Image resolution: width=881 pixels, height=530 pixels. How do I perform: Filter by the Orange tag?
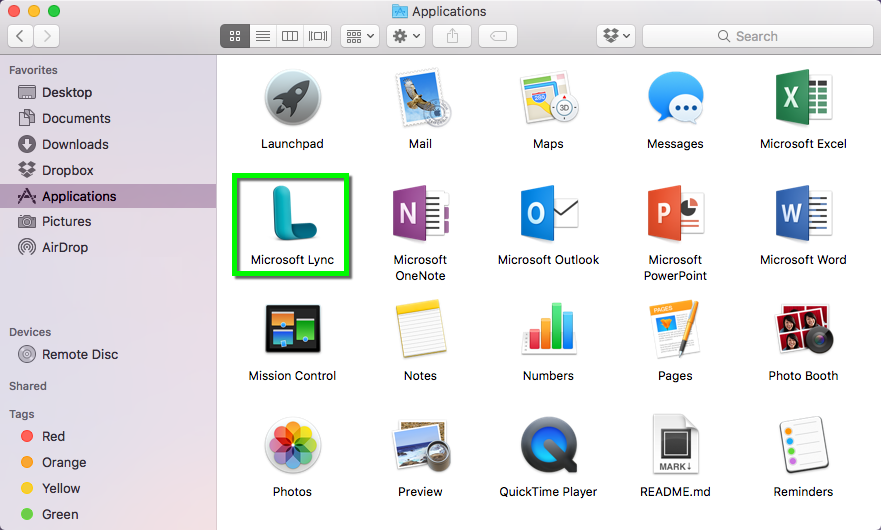[x=108, y=462]
